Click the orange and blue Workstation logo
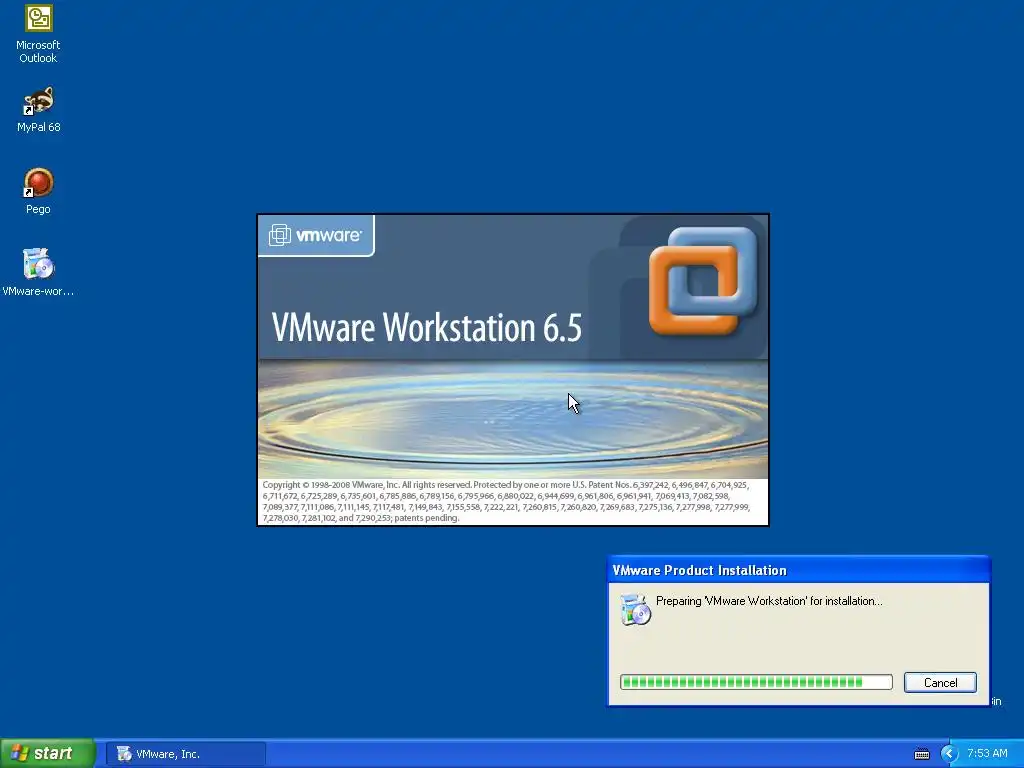 click(703, 281)
